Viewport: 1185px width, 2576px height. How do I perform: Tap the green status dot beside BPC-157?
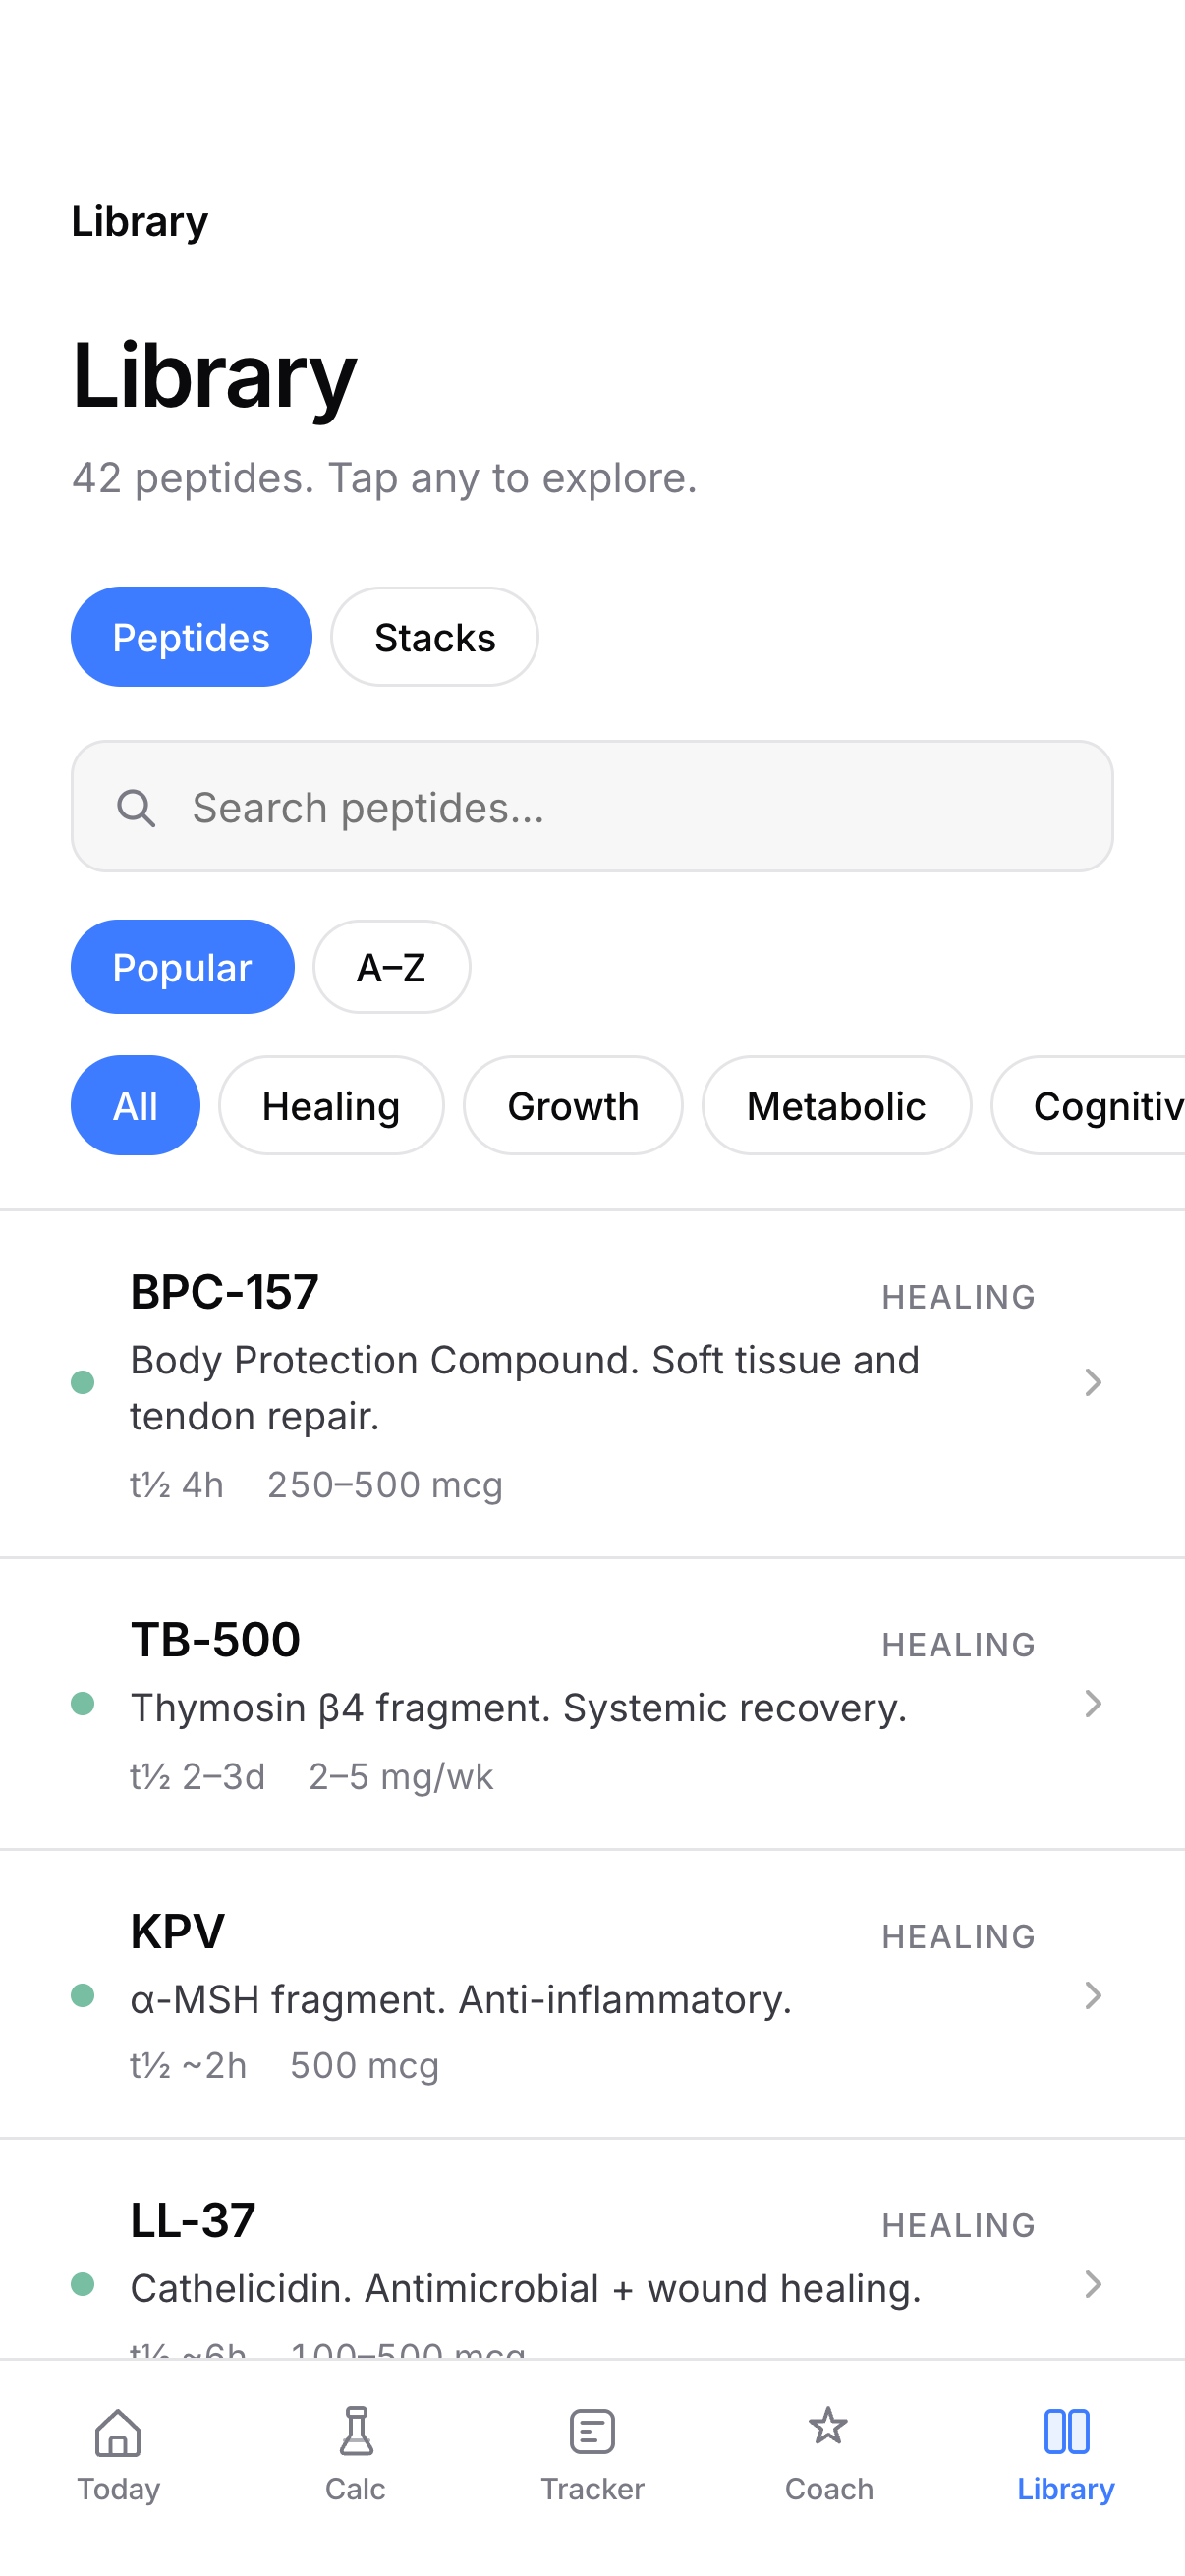(x=84, y=1384)
